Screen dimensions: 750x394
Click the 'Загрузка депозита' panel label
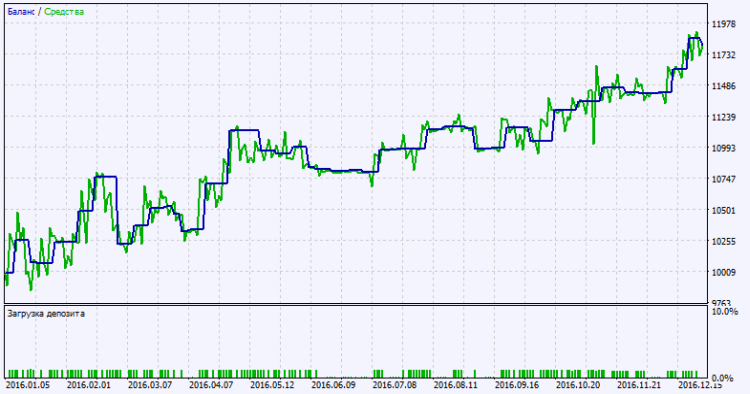click(46, 314)
